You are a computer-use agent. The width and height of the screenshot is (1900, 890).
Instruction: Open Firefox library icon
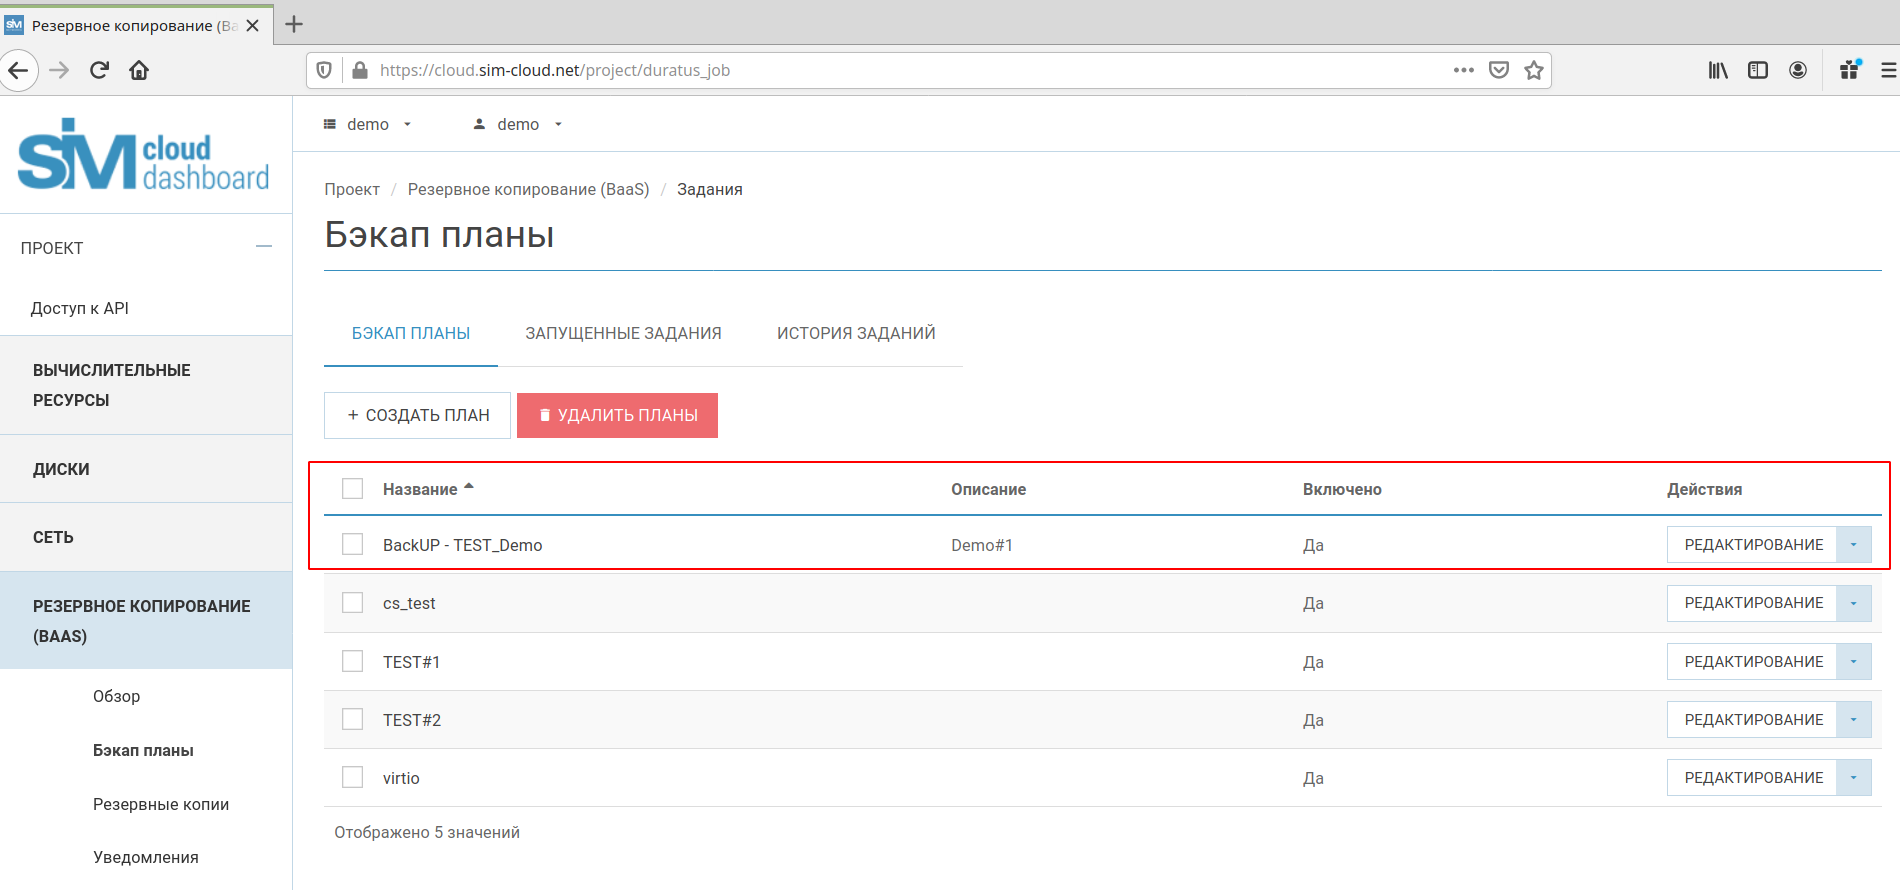tap(1717, 70)
